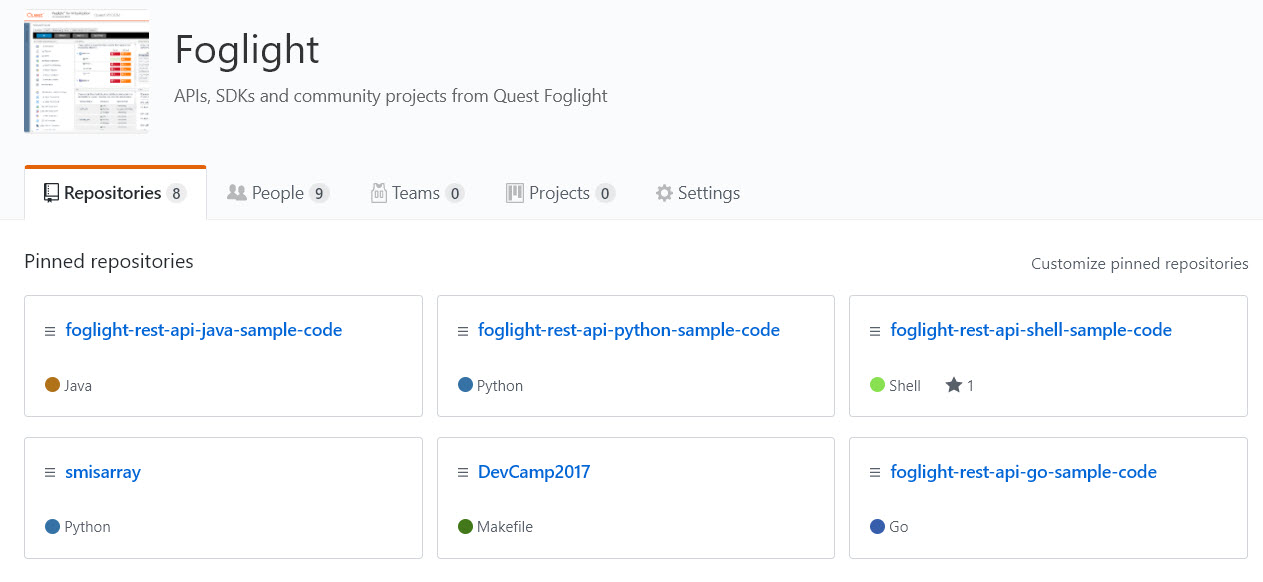This screenshot has height=582, width=1263.
Task: Click the Teams count badge 0
Action: (x=455, y=194)
